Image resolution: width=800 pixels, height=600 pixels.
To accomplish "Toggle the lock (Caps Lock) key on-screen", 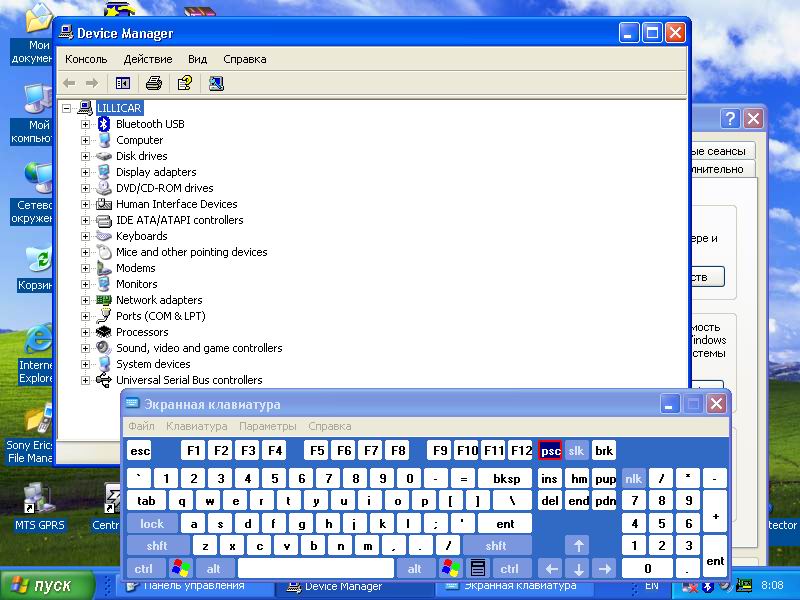I will tap(152, 523).
